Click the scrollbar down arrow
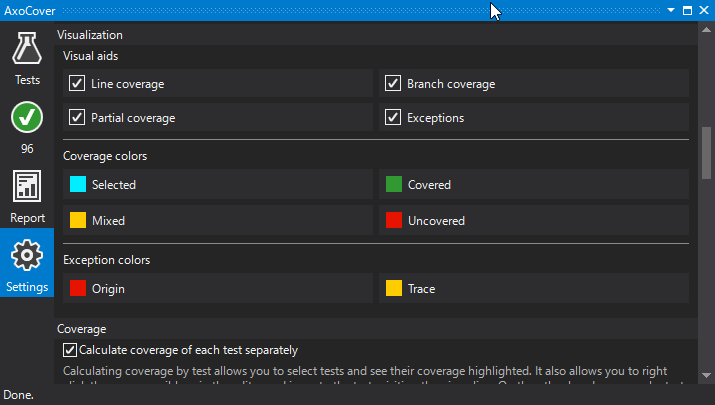Screen dimensions: 715x405 (706, 375)
